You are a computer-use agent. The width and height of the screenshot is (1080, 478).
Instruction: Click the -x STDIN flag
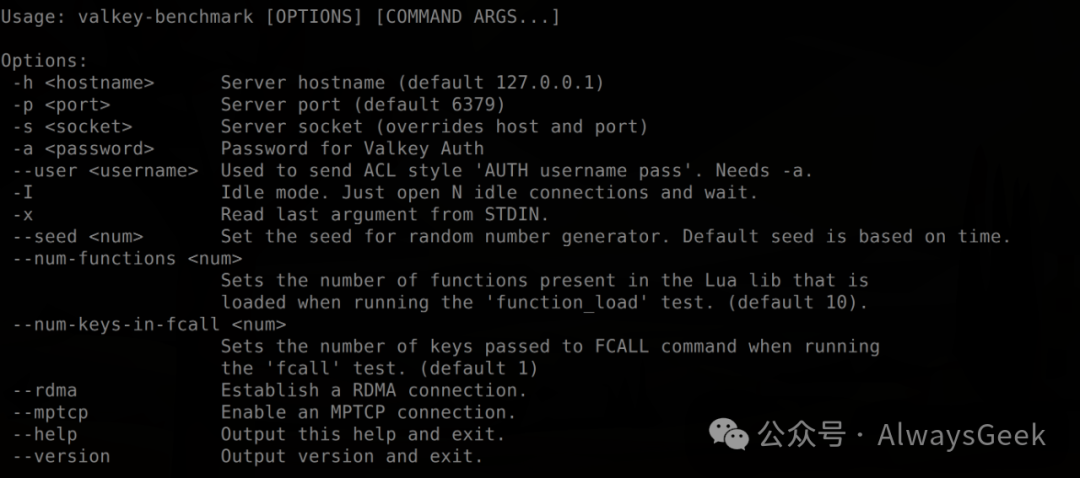tap(23, 215)
